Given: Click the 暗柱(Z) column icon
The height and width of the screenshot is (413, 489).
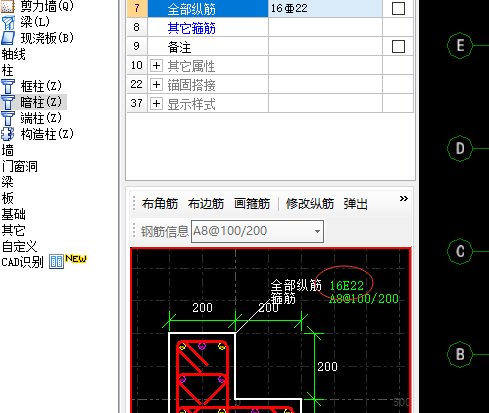Looking at the screenshot, I should [8, 102].
